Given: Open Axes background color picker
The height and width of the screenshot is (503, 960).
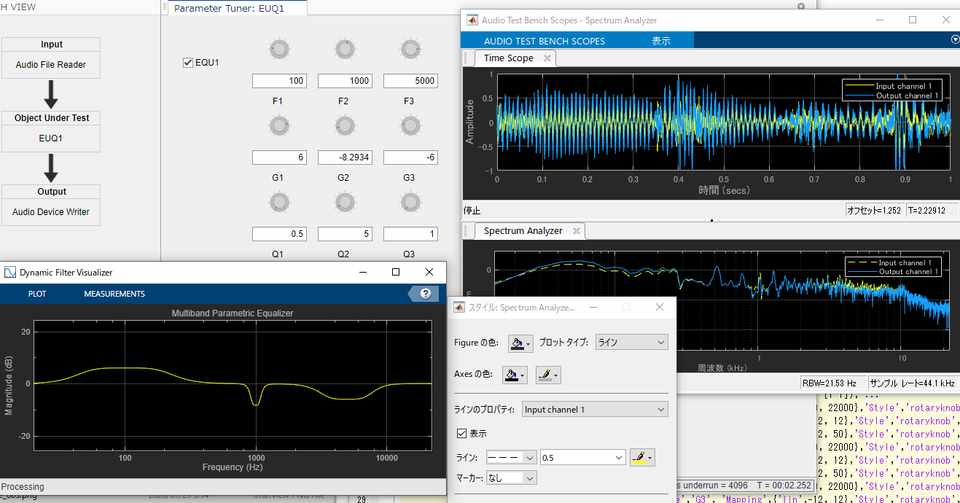Looking at the screenshot, I should [x=515, y=374].
